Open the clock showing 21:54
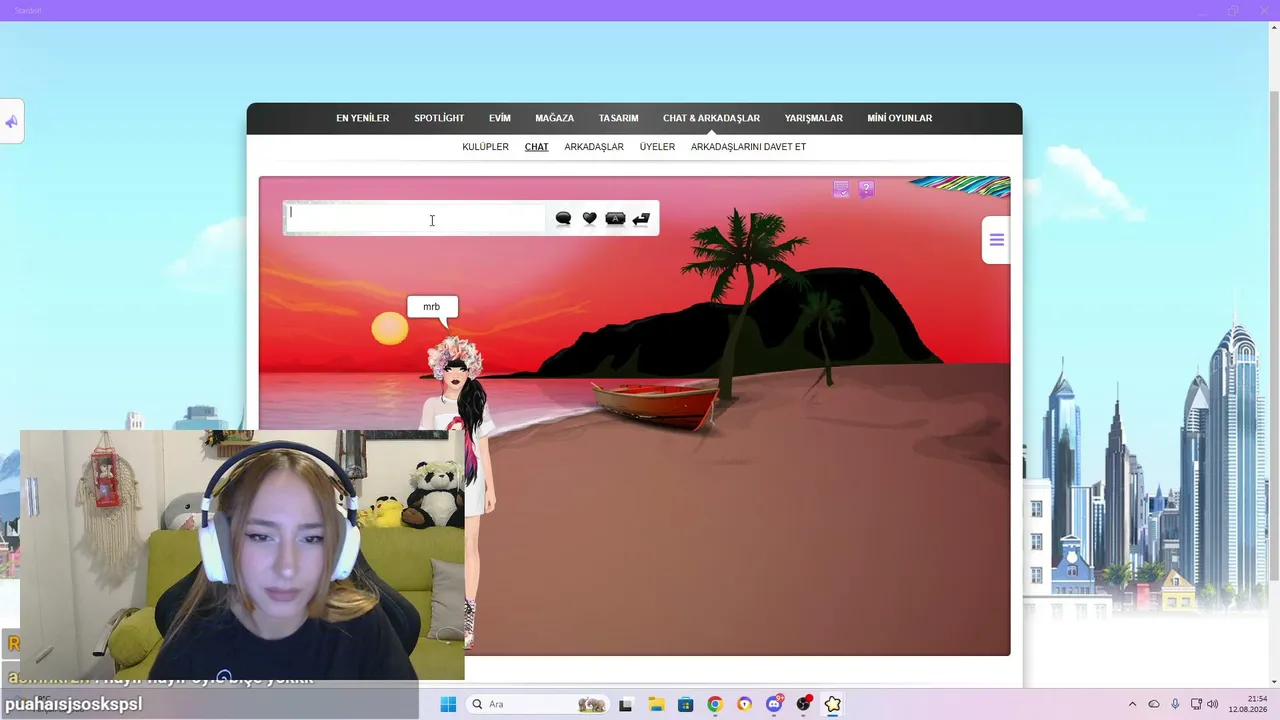The height and width of the screenshot is (720, 1280). point(1249,704)
